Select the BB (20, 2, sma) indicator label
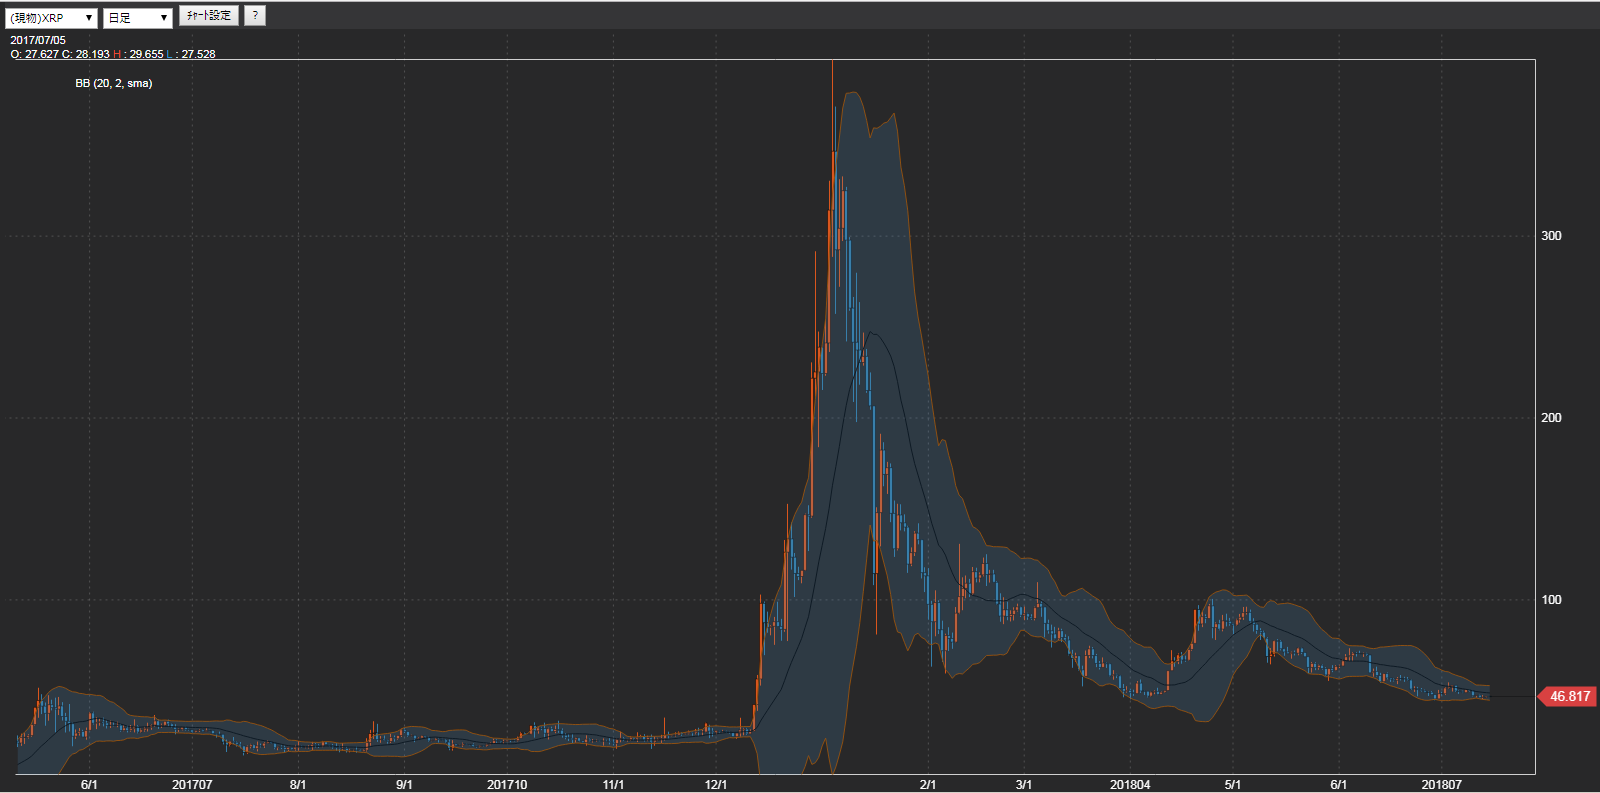1600x793 pixels. tap(114, 83)
